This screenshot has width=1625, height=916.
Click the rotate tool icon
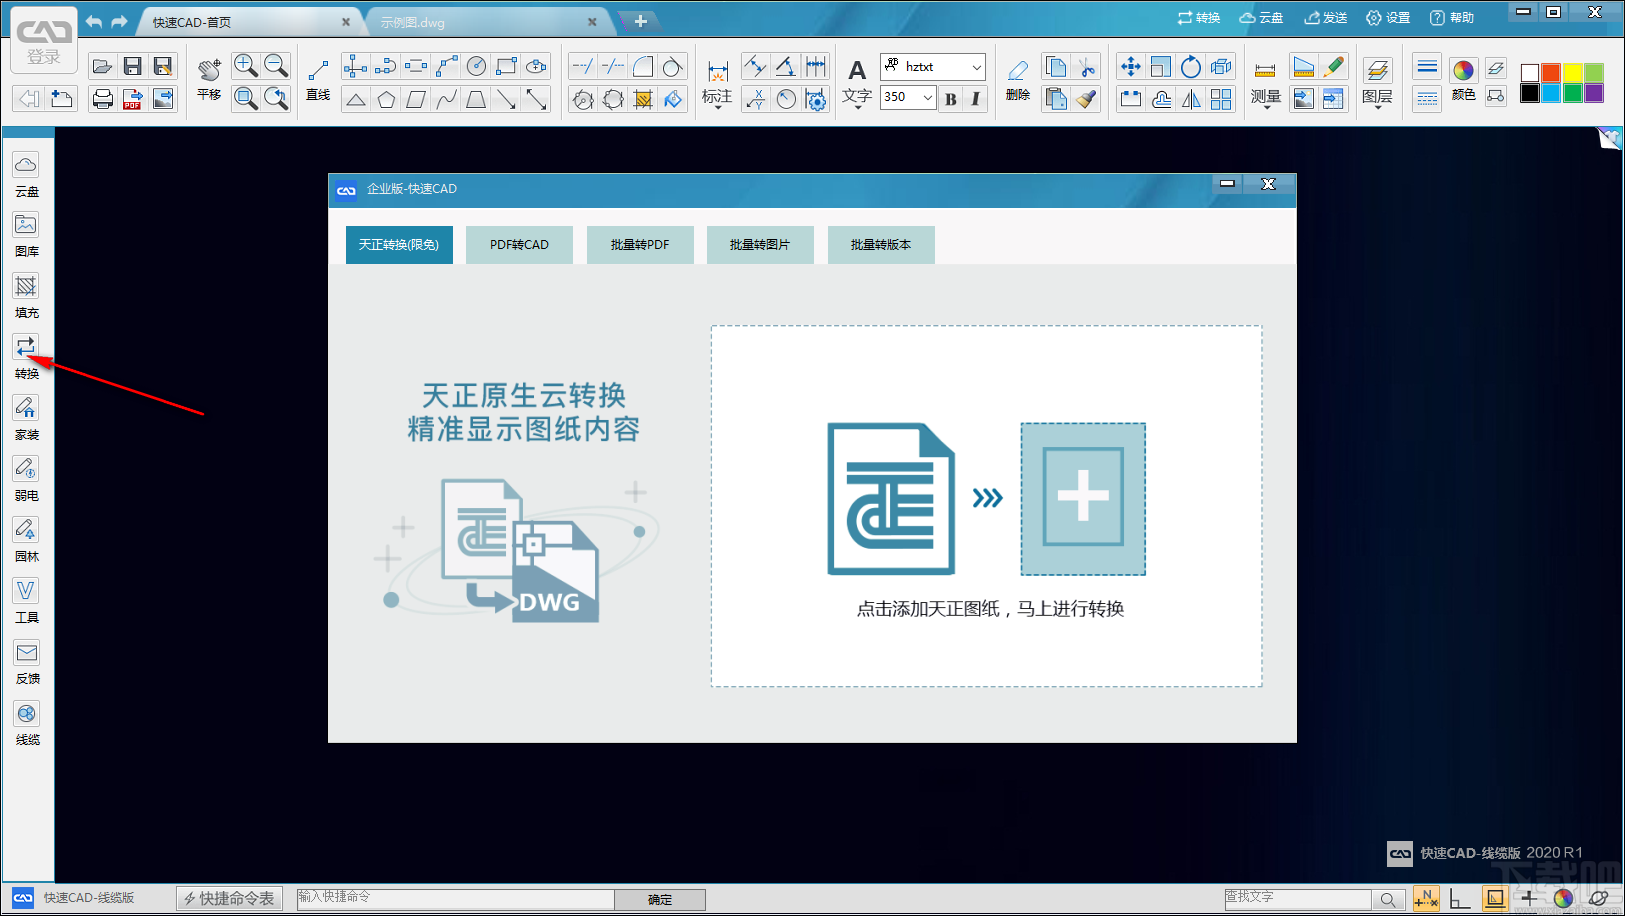[x=1190, y=66]
